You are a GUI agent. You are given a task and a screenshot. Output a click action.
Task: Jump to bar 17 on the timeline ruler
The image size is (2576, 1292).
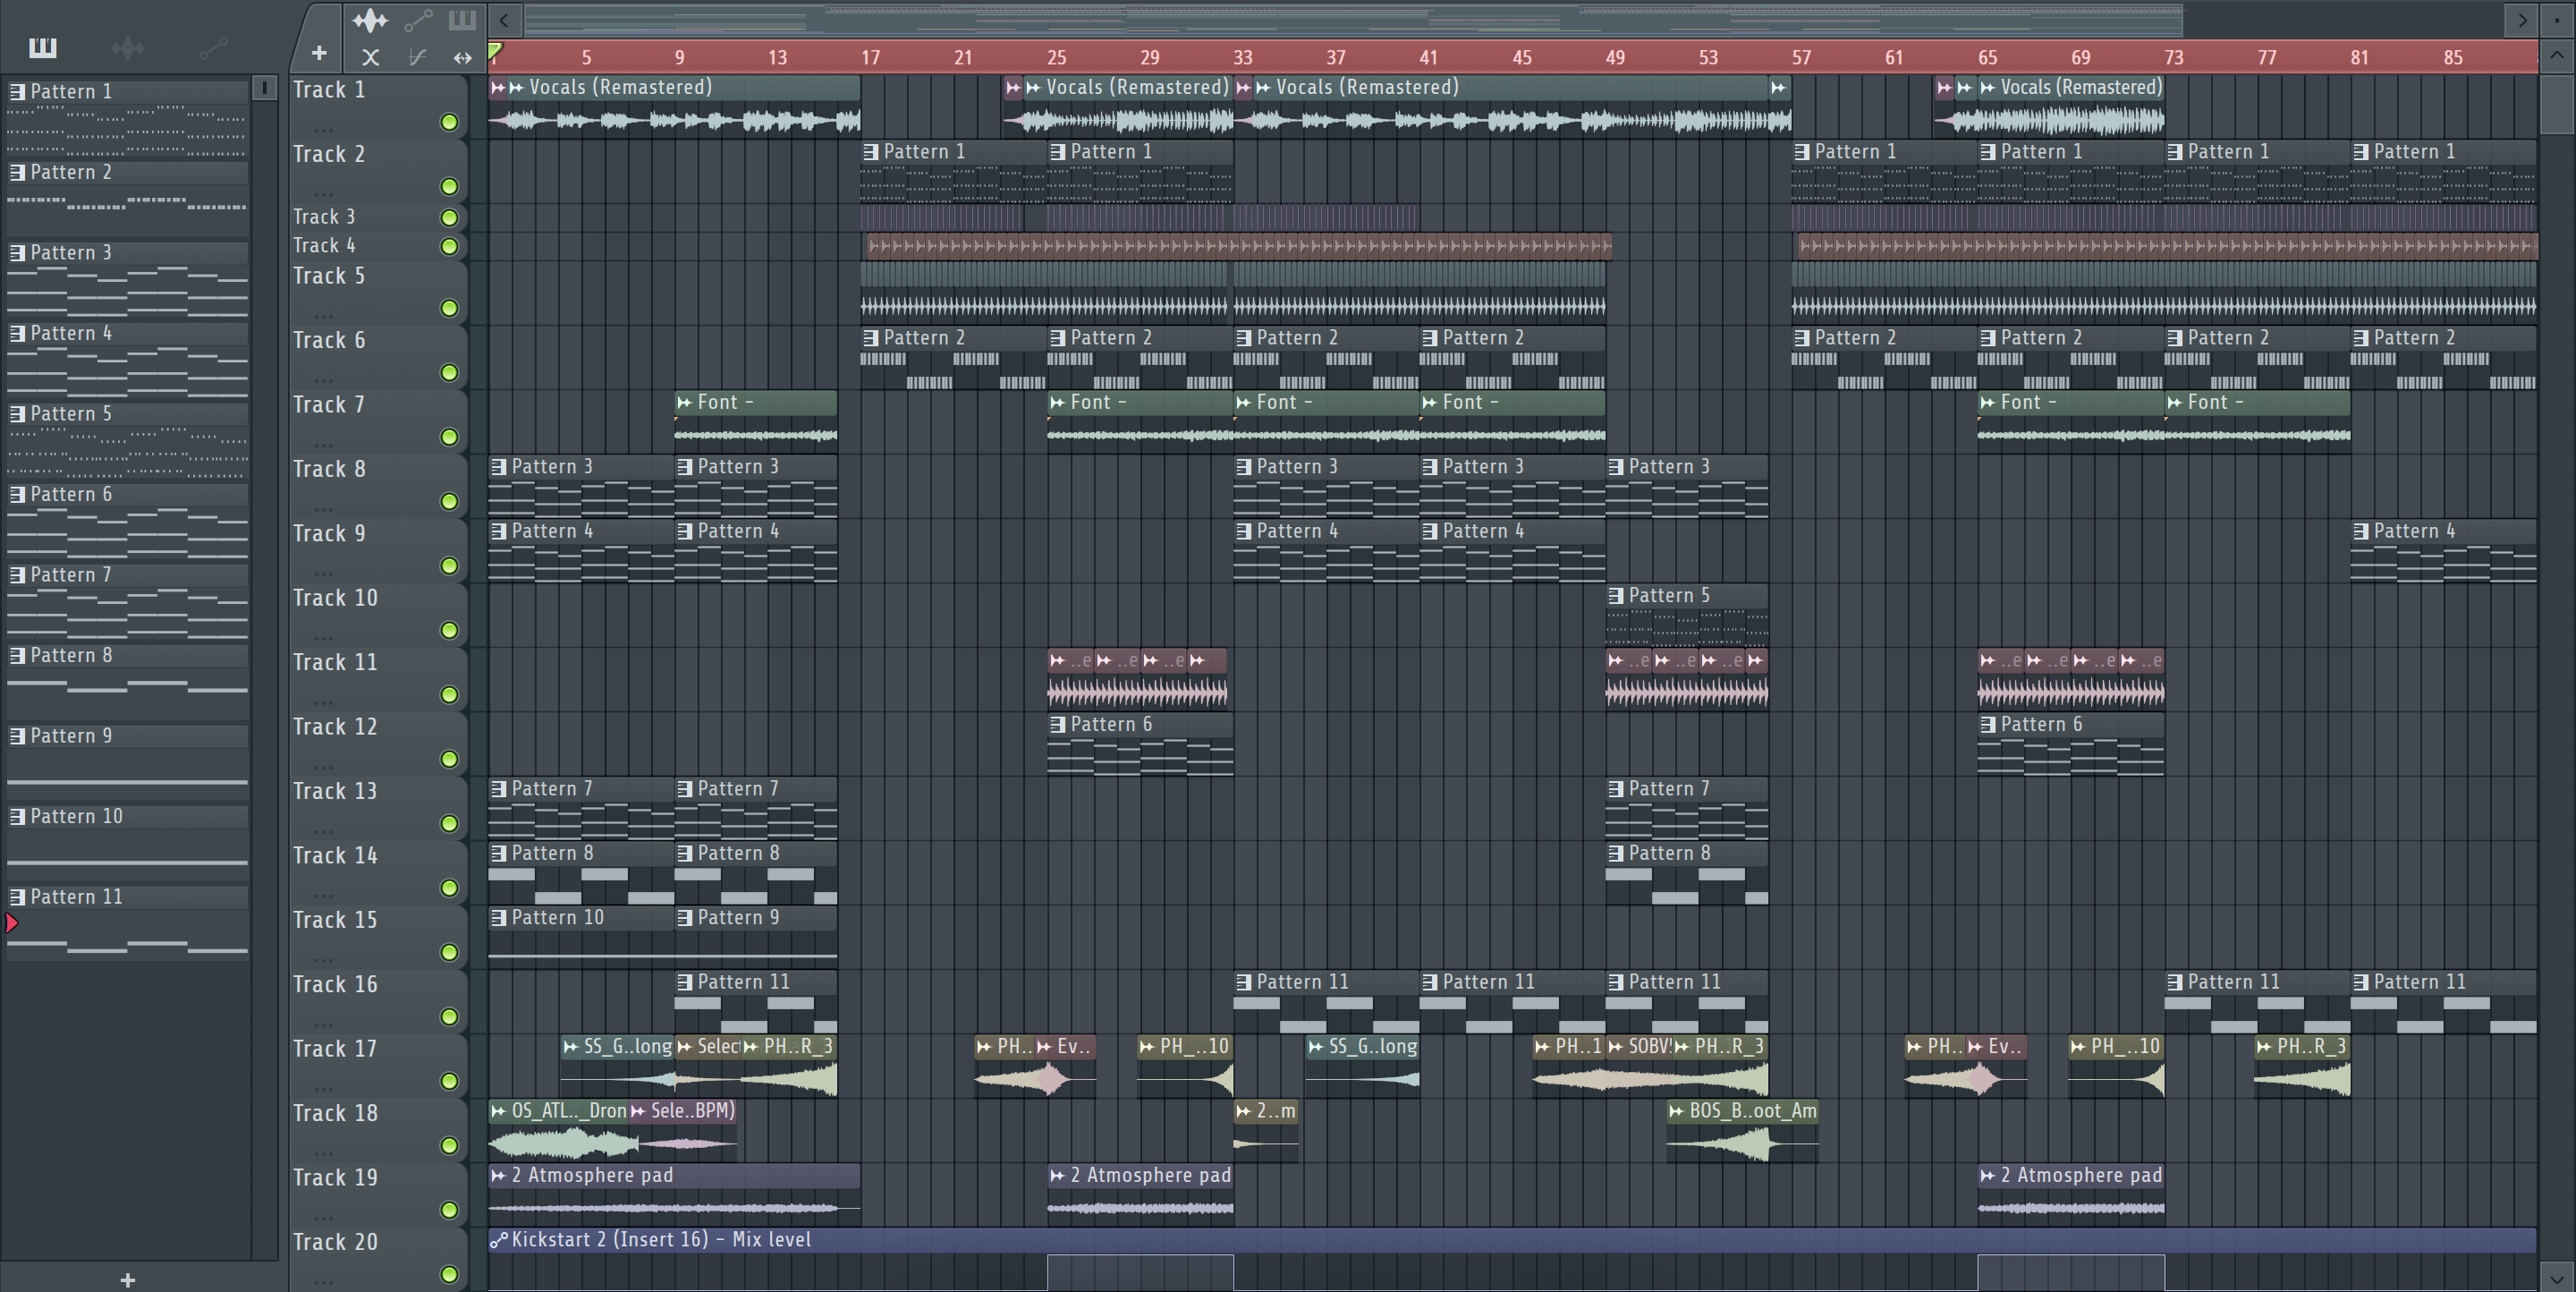point(870,58)
